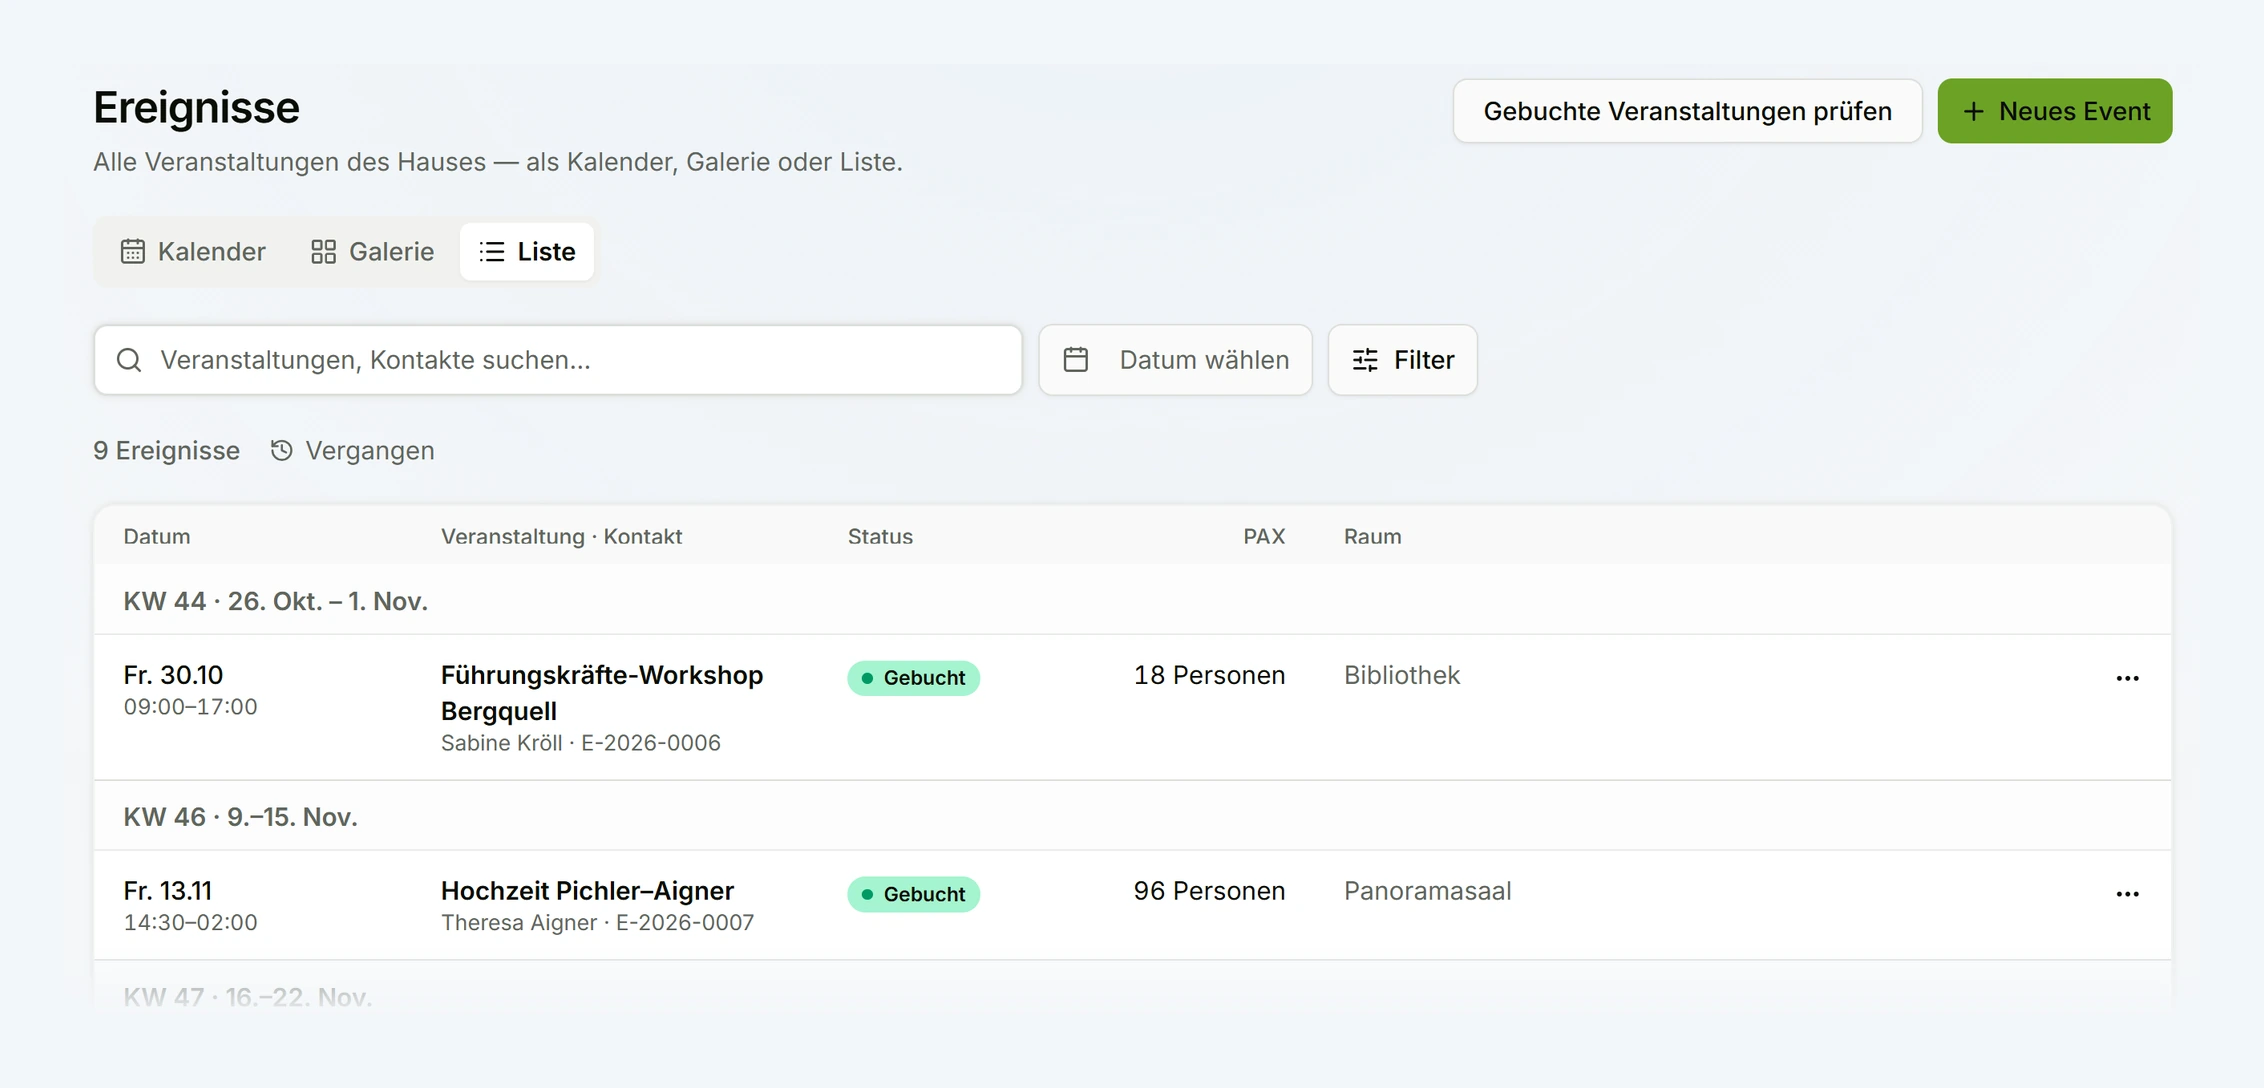
Task: Open row menu for Hochzeit Pichler–Aigner
Action: [2127, 894]
